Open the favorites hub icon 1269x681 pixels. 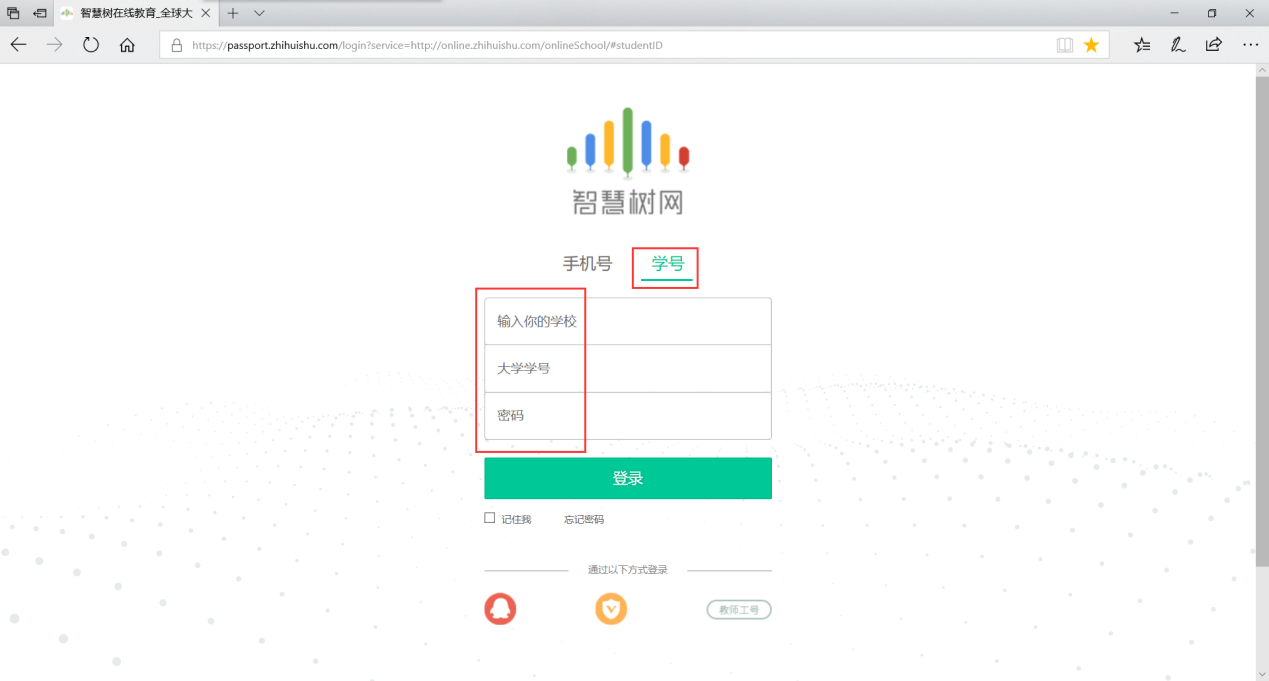1142,45
